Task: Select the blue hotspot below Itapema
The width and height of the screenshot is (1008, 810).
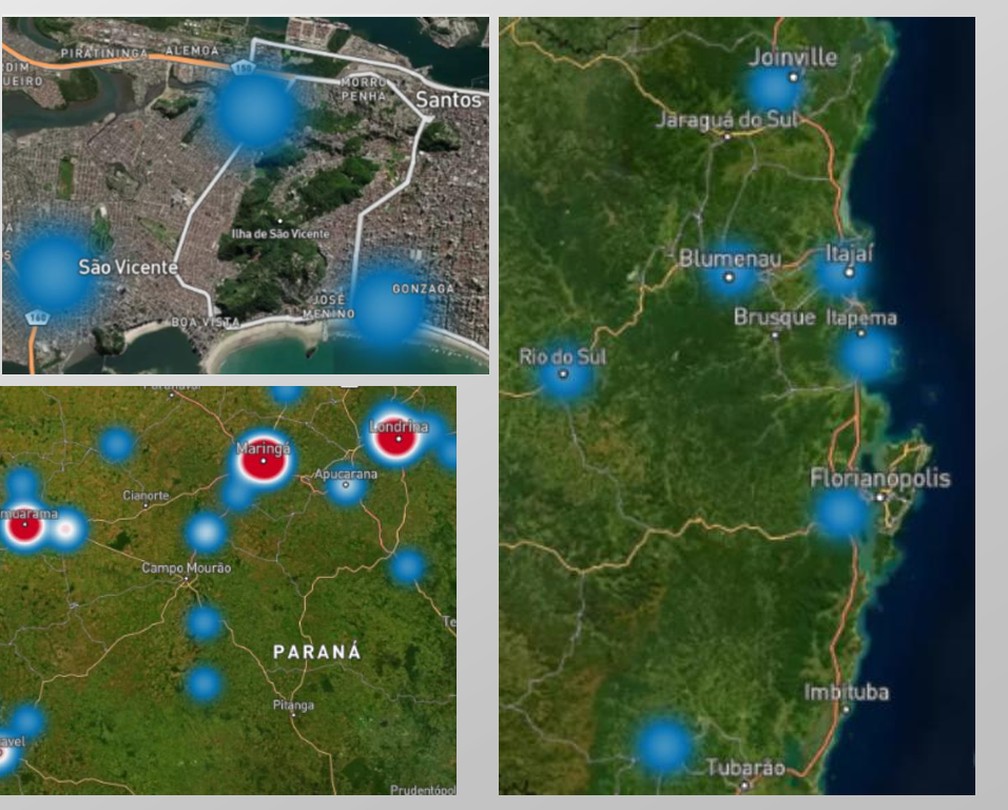Action: 865,354
